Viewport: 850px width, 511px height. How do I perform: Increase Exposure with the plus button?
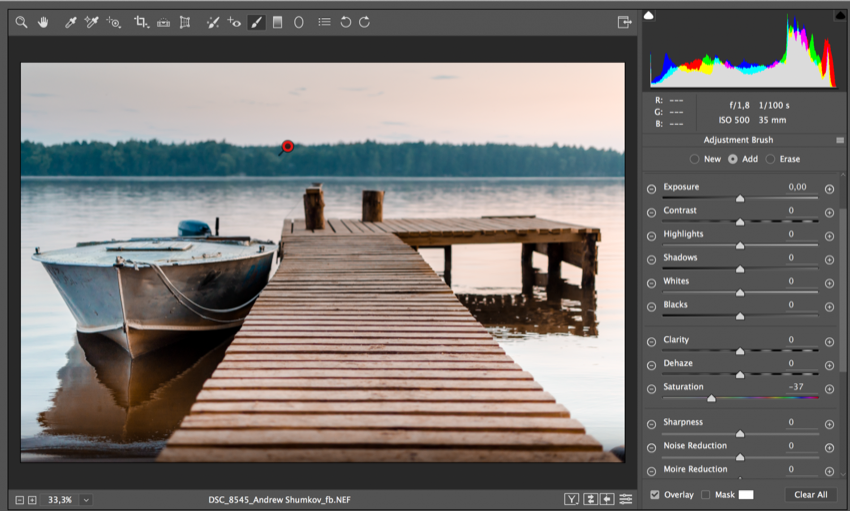tap(829, 189)
